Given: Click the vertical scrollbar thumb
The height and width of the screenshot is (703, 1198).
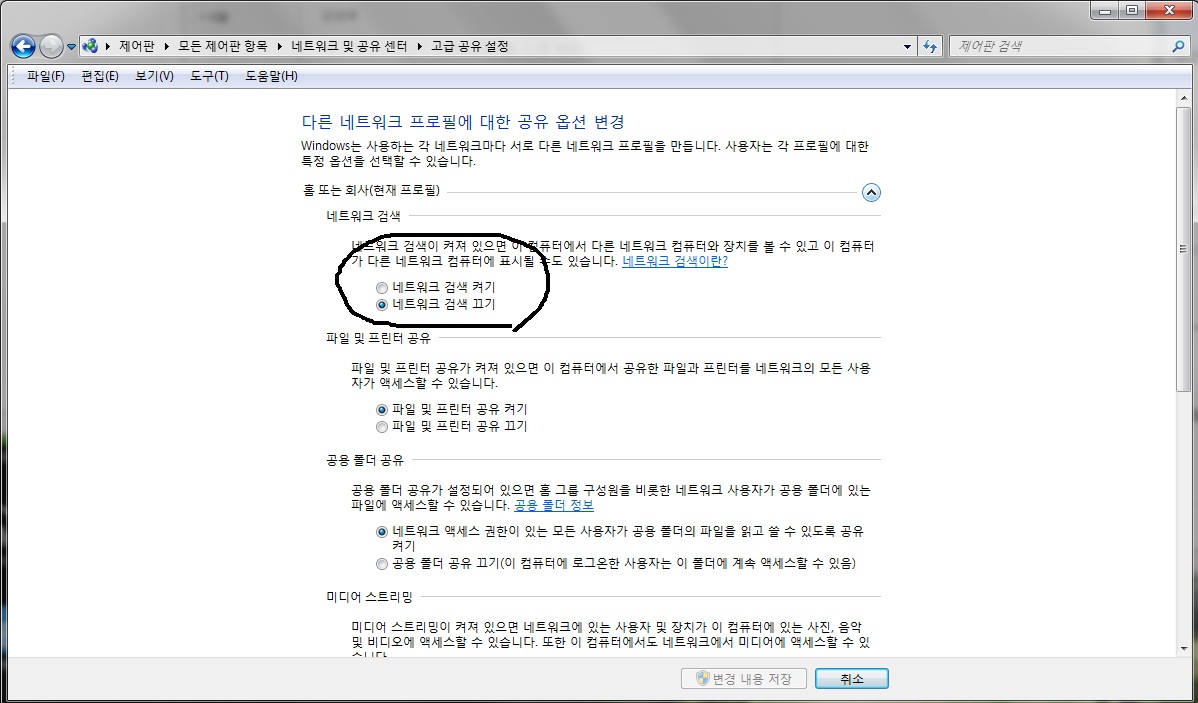Looking at the screenshot, I should tap(1183, 249).
